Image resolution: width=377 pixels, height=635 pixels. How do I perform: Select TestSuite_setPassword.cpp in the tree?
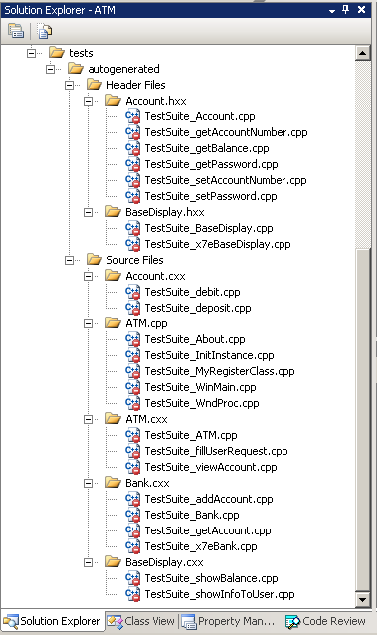[x=211, y=196]
